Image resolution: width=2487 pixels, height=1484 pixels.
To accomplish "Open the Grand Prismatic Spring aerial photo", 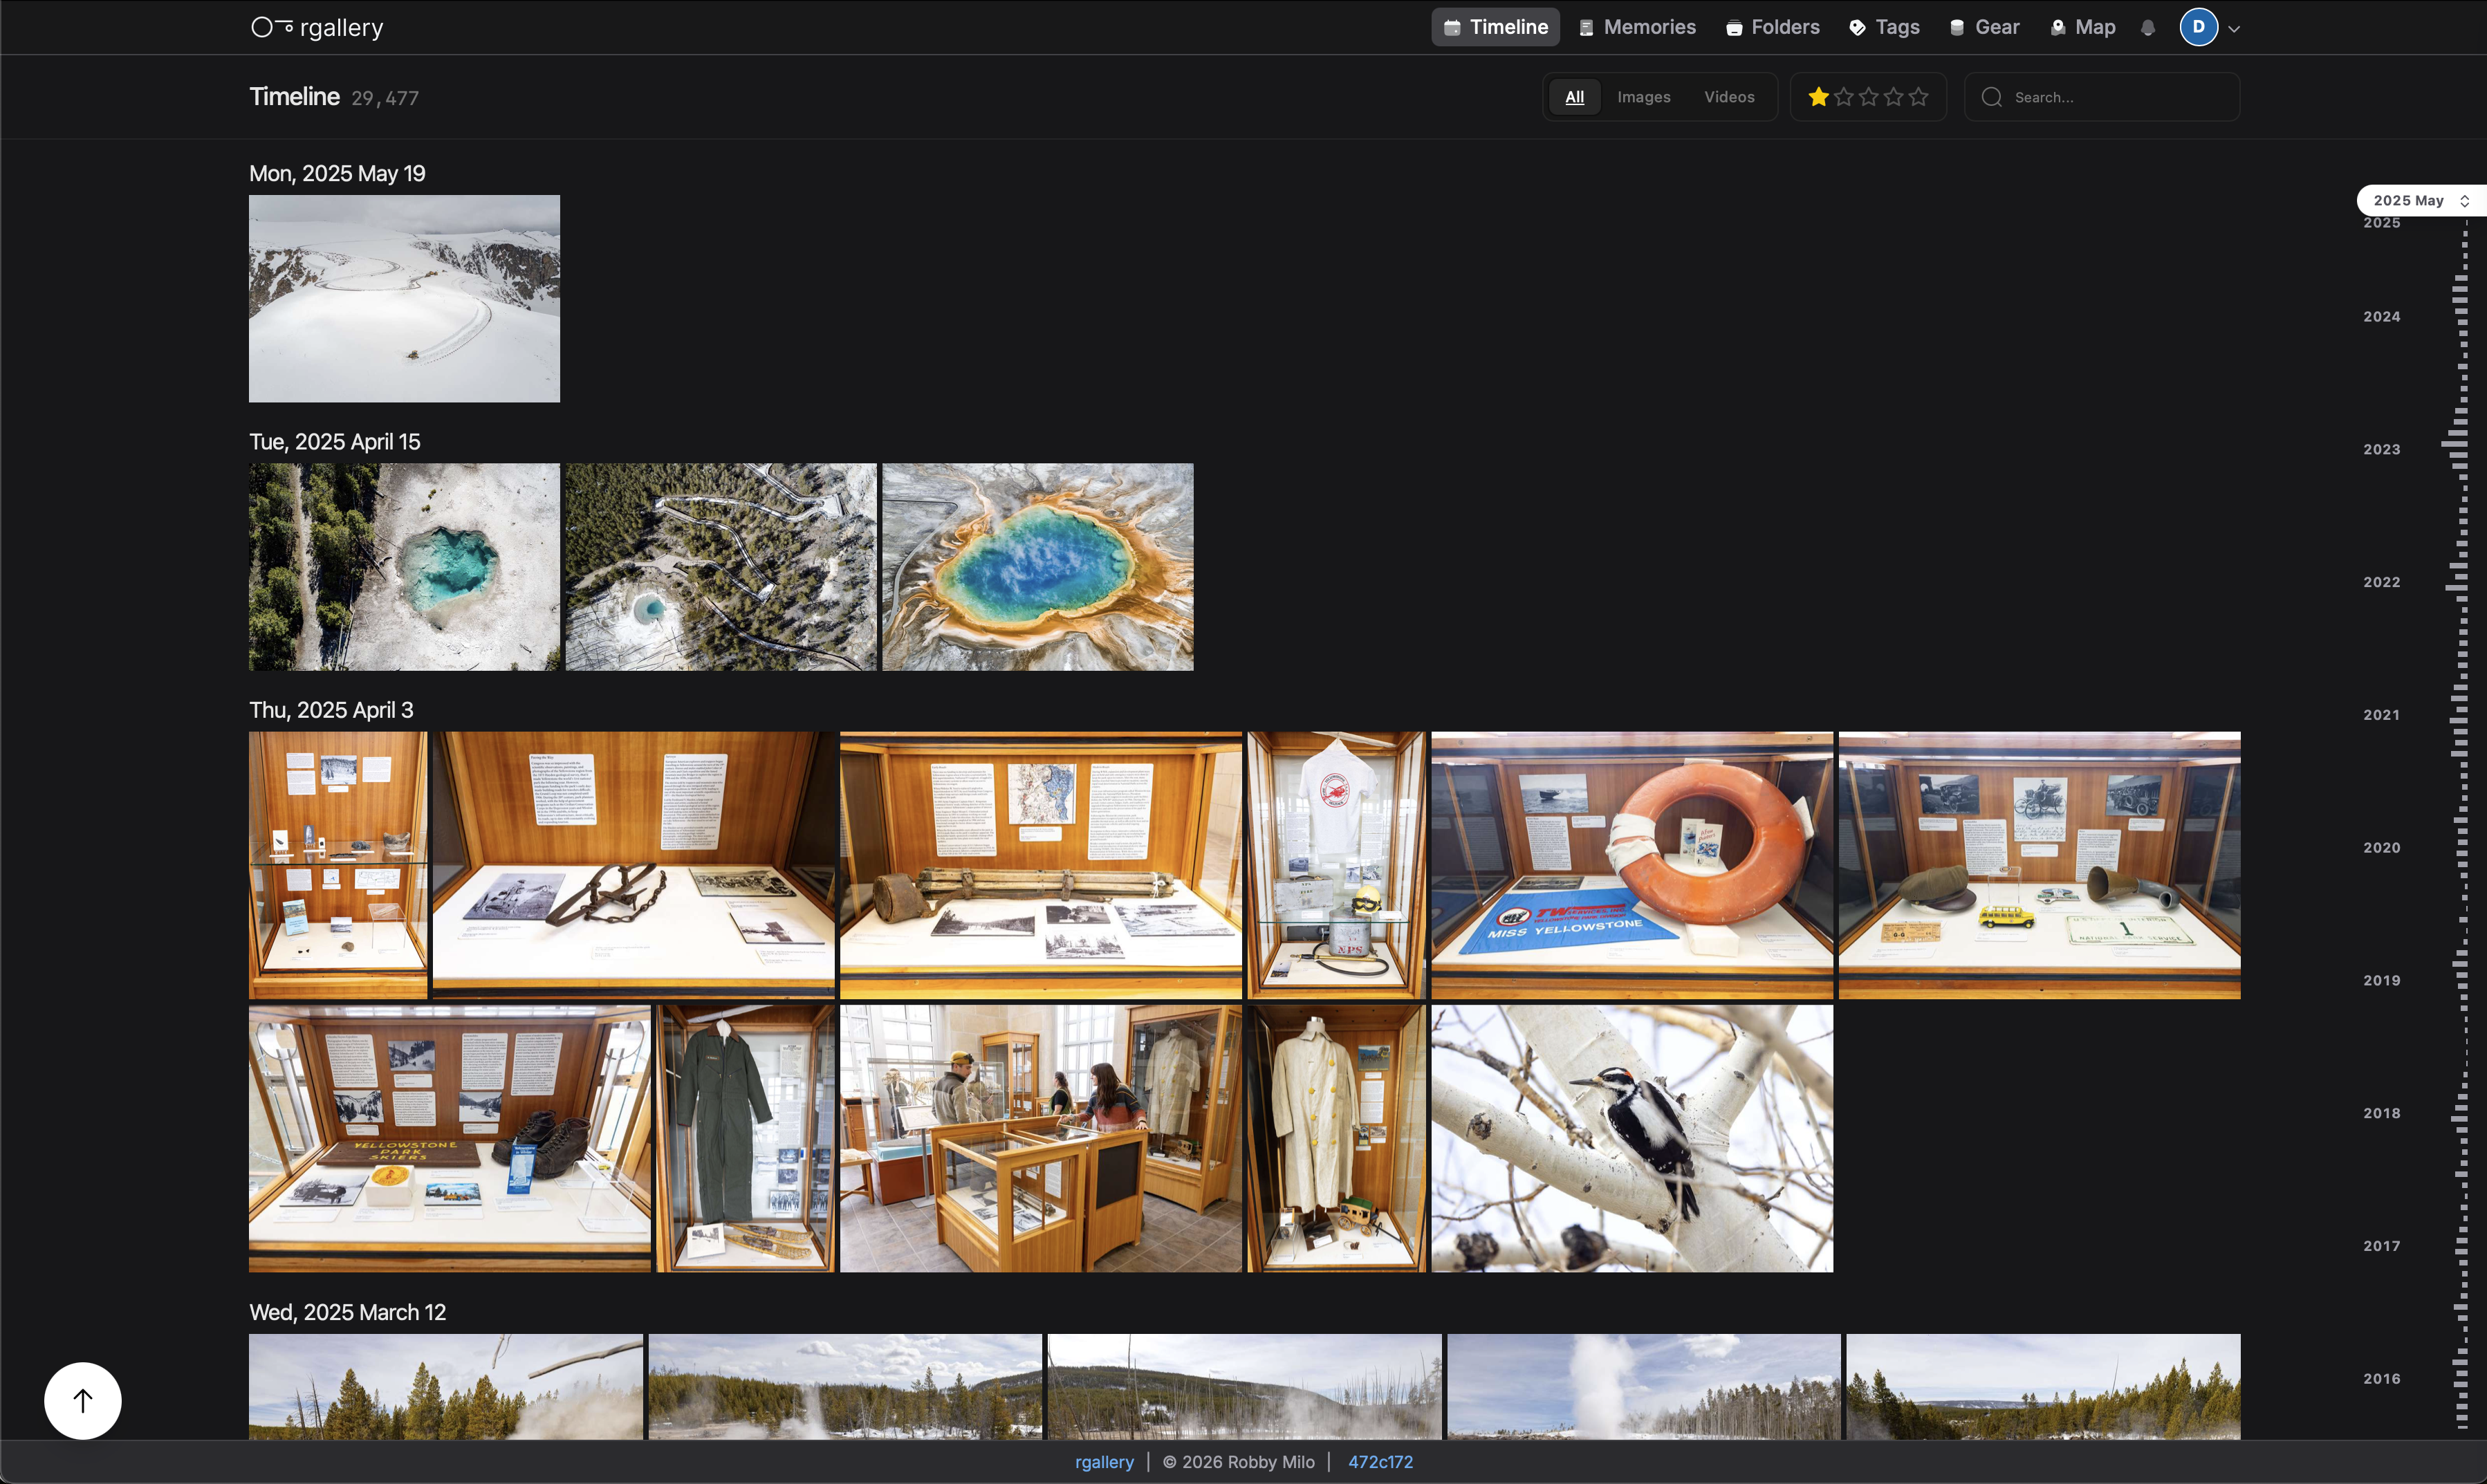I will (x=1037, y=567).
